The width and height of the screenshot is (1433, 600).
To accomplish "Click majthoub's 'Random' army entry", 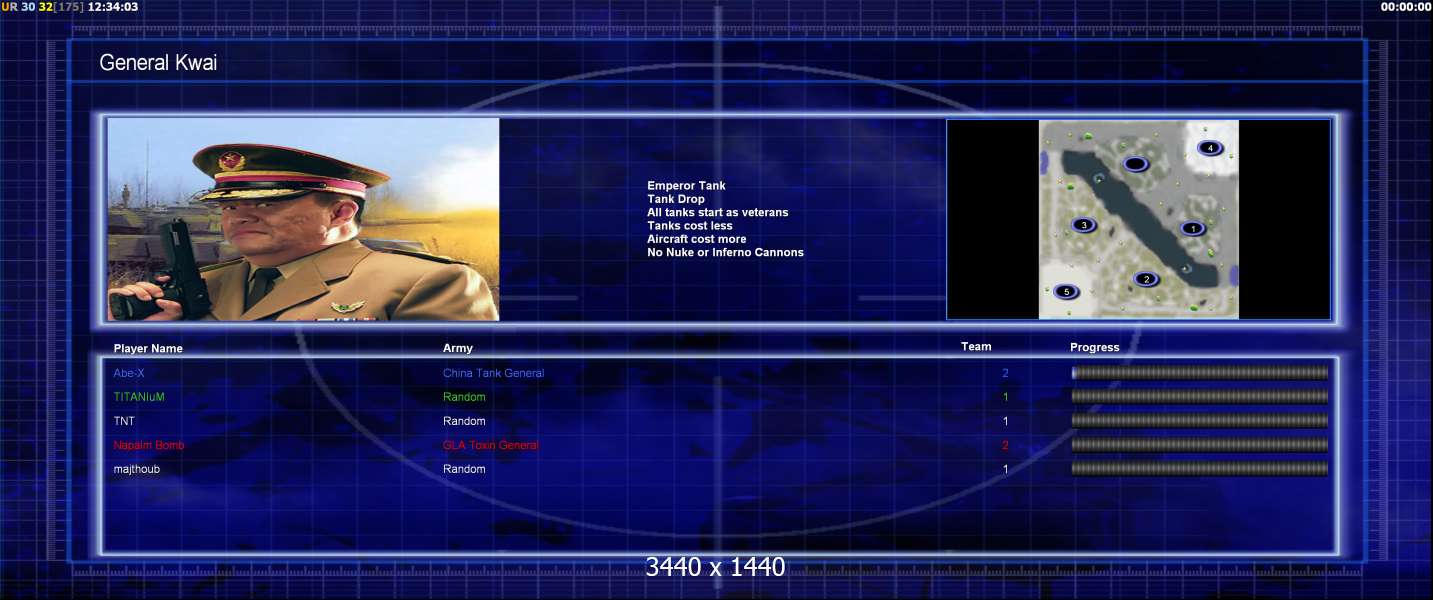I will pos(464,469).
